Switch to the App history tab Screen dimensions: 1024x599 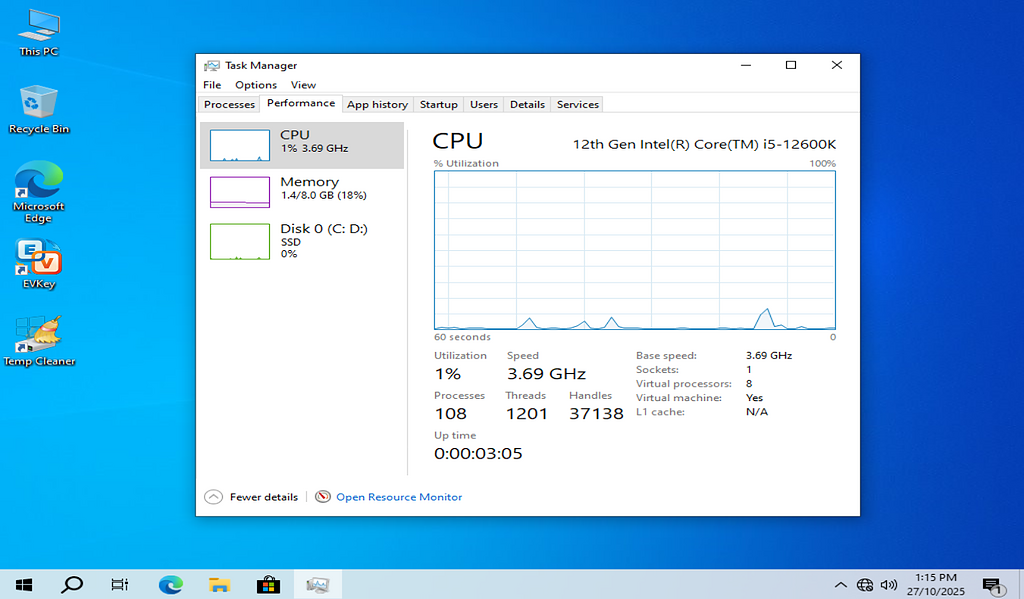point(377,104)
